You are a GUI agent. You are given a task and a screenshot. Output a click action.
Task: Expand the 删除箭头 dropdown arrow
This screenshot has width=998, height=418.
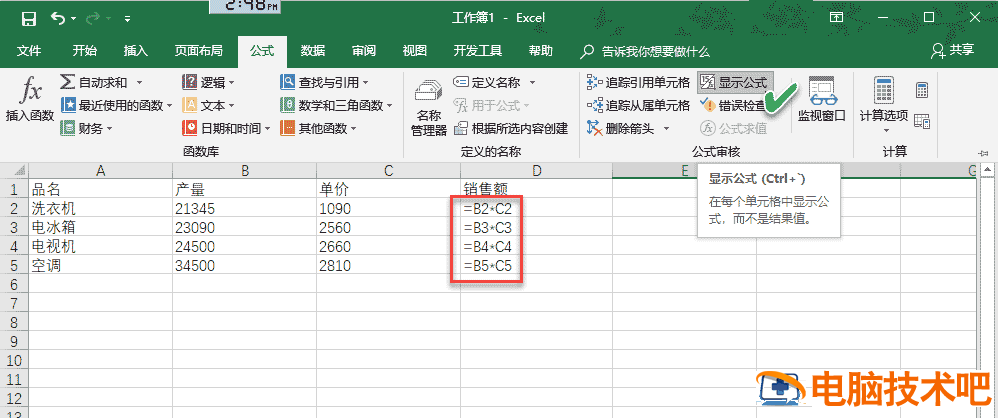point(666,129)
